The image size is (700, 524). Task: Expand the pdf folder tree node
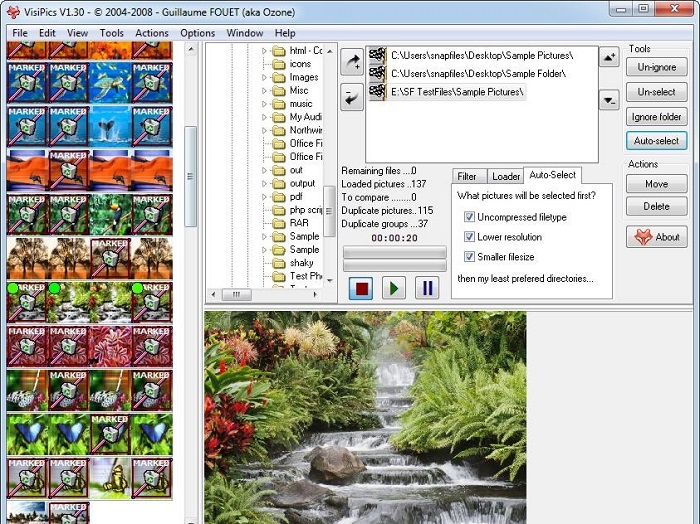click(264, 197)
